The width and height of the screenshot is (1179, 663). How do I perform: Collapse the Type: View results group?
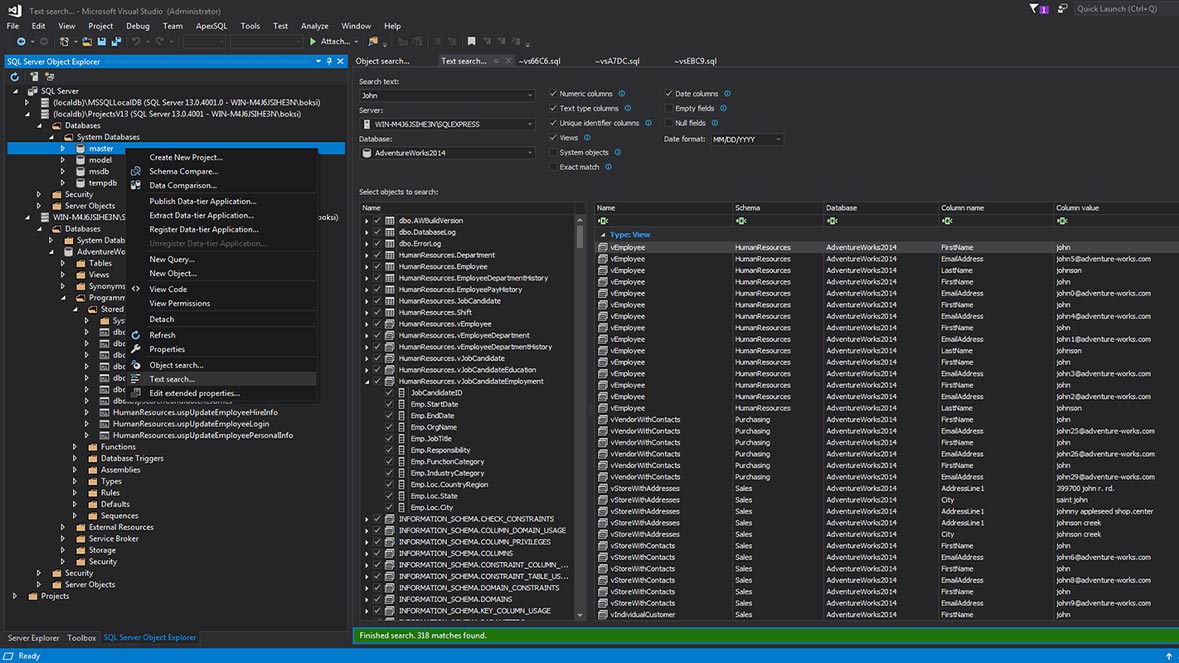603,235
